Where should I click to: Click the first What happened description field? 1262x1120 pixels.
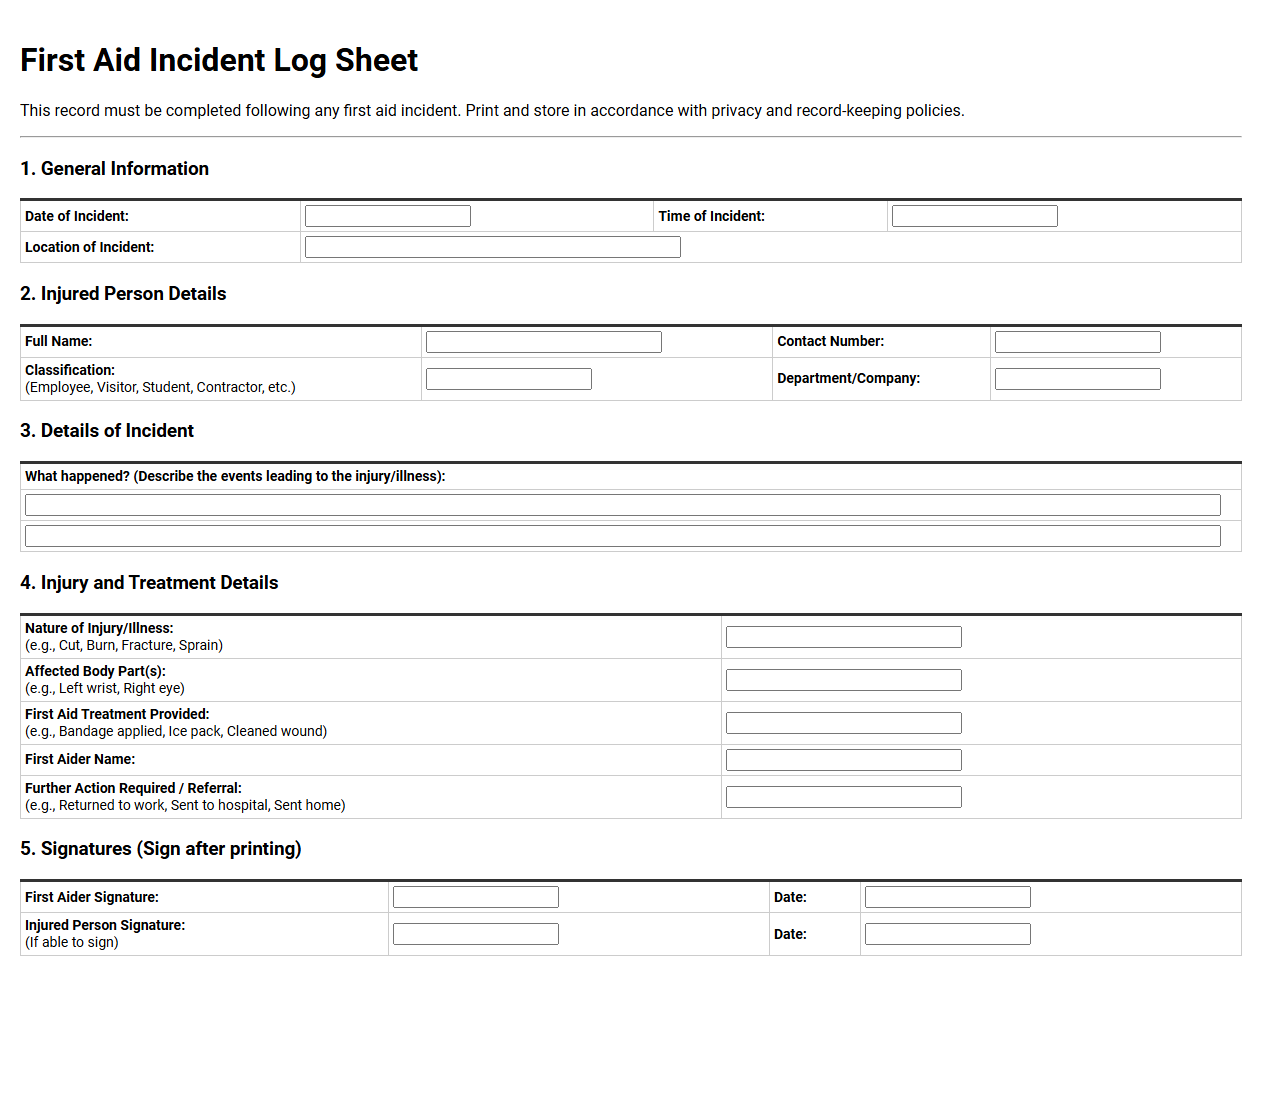tap(623, 505)
